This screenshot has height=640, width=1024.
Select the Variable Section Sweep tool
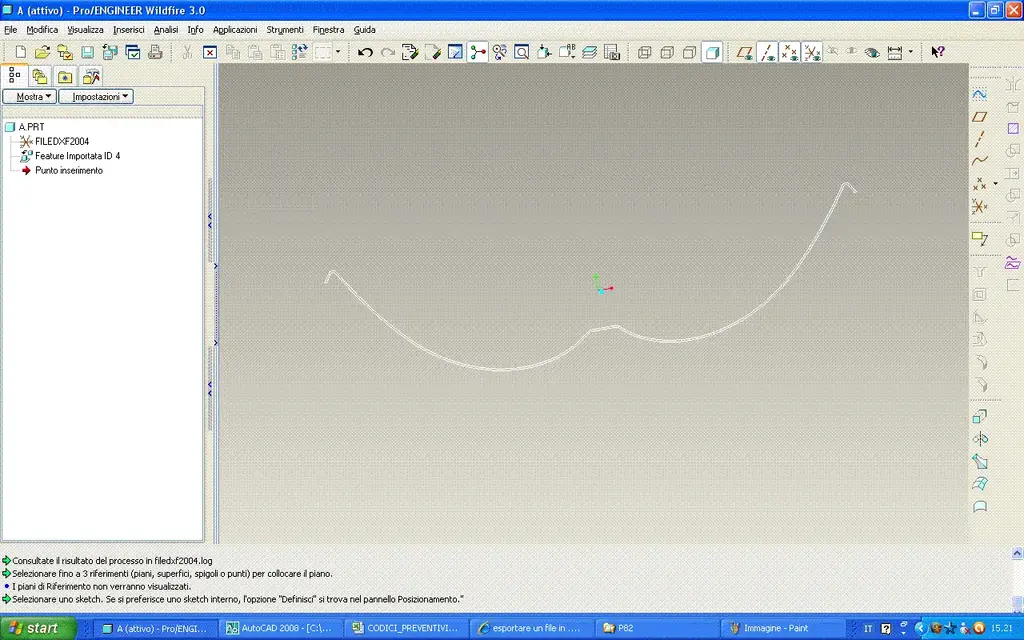click(980, 461)
